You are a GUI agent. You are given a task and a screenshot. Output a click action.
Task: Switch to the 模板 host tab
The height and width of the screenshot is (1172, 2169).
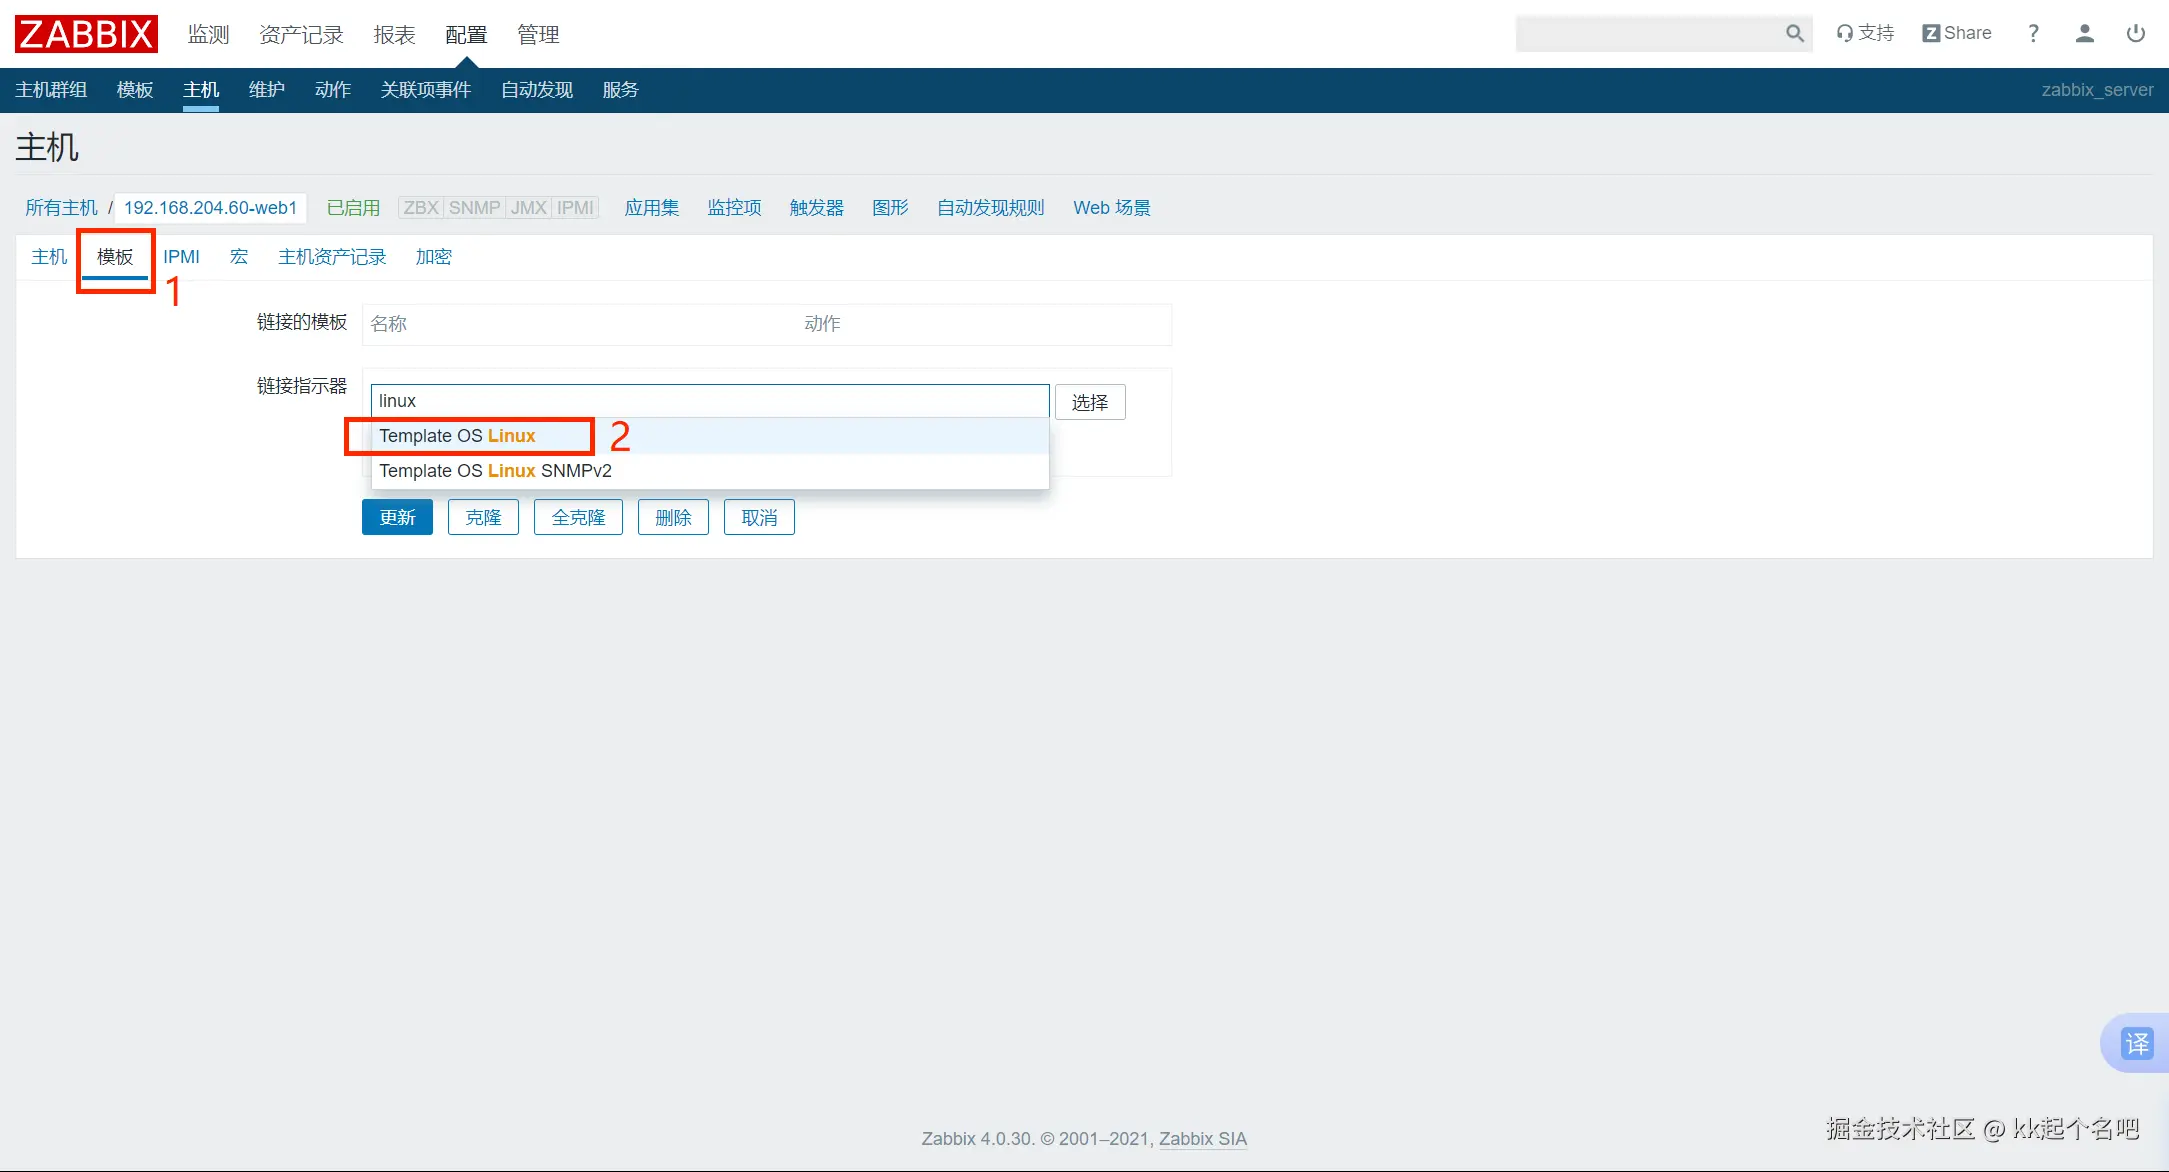pos(115,257)
